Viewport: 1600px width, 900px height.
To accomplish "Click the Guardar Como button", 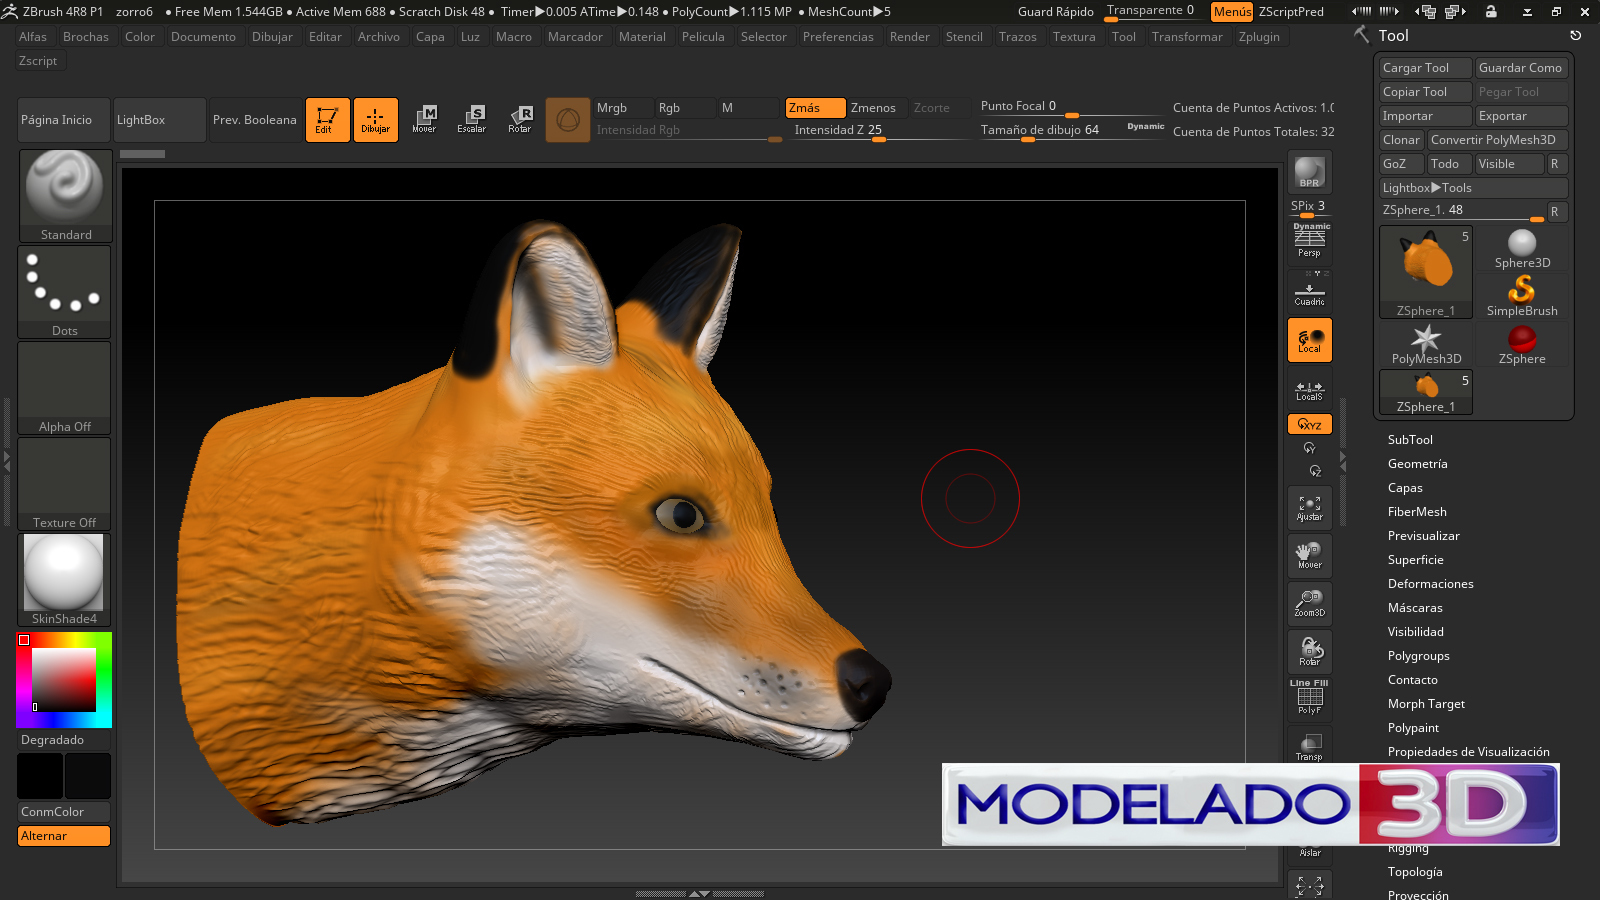I will click(1520, 68).
